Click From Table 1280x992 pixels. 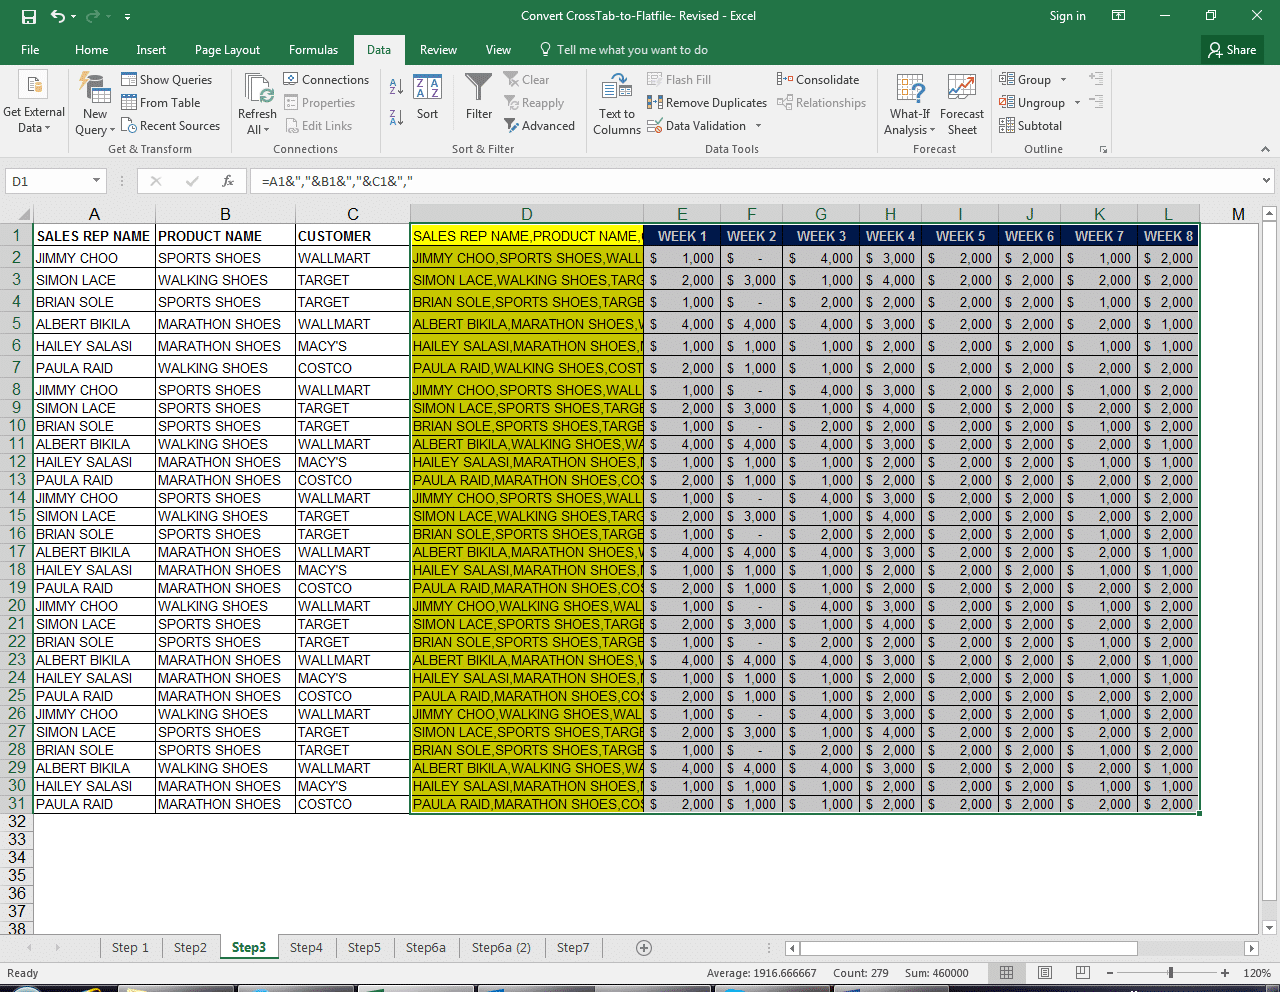point(160,103)
